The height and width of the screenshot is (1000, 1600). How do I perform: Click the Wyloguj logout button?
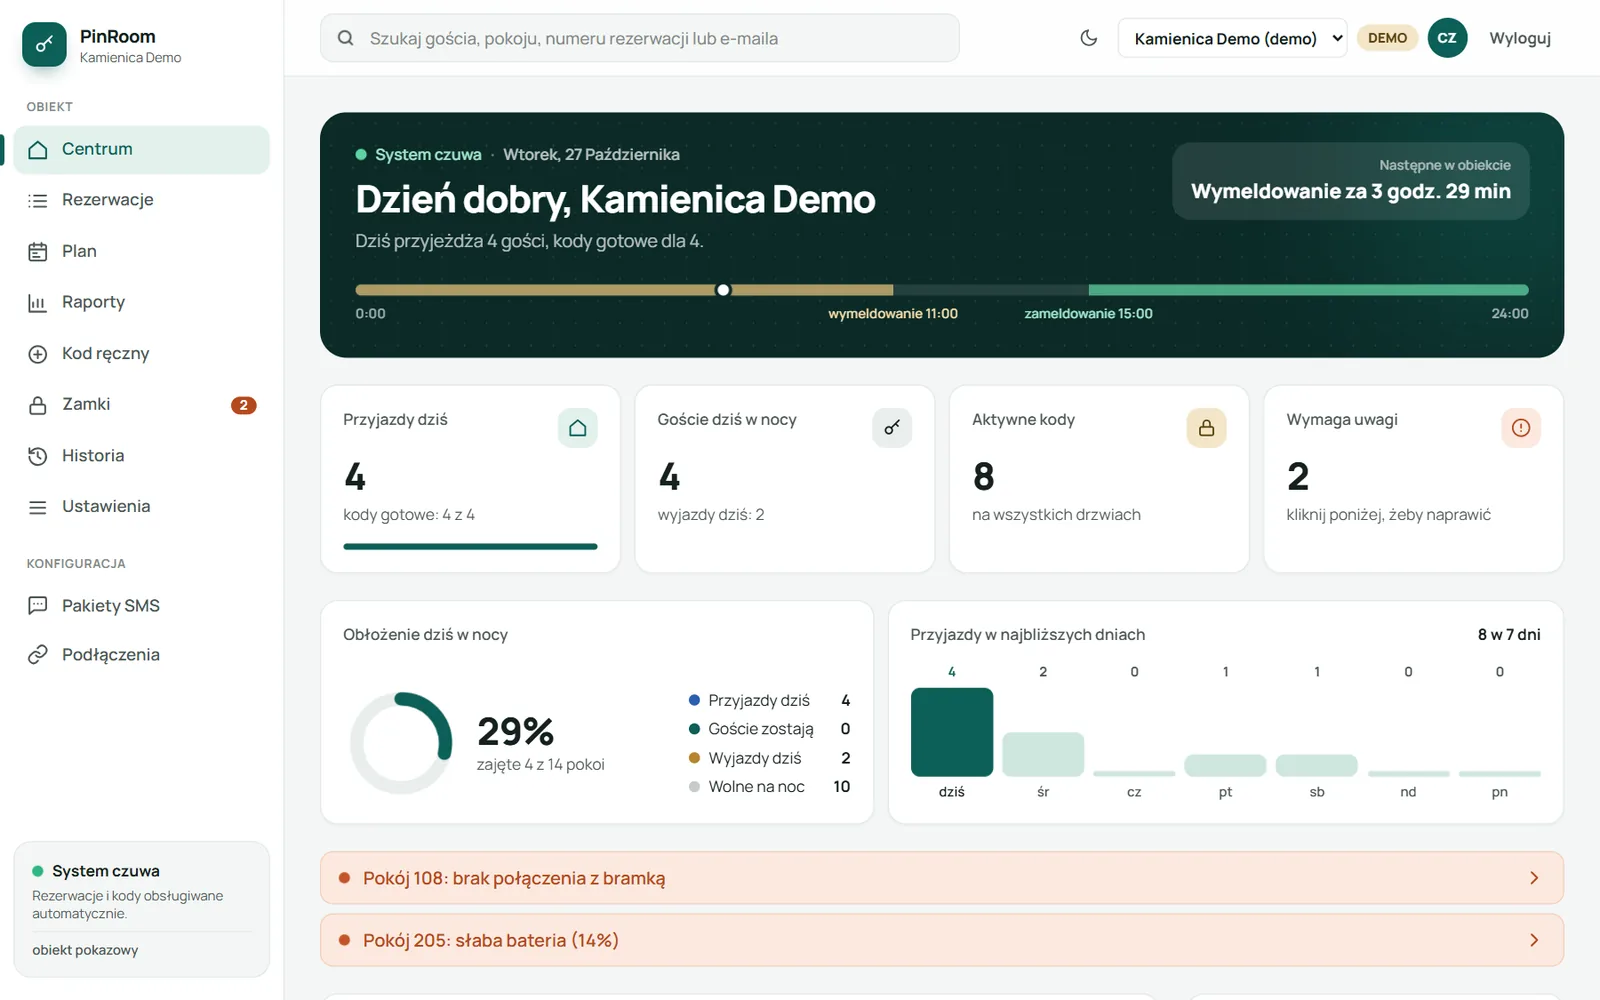coord(1520,38)
